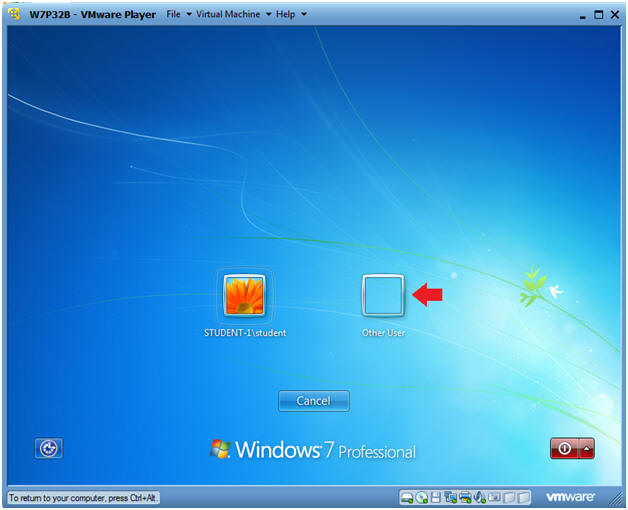Click the Other User label

(x=383, y=333)
